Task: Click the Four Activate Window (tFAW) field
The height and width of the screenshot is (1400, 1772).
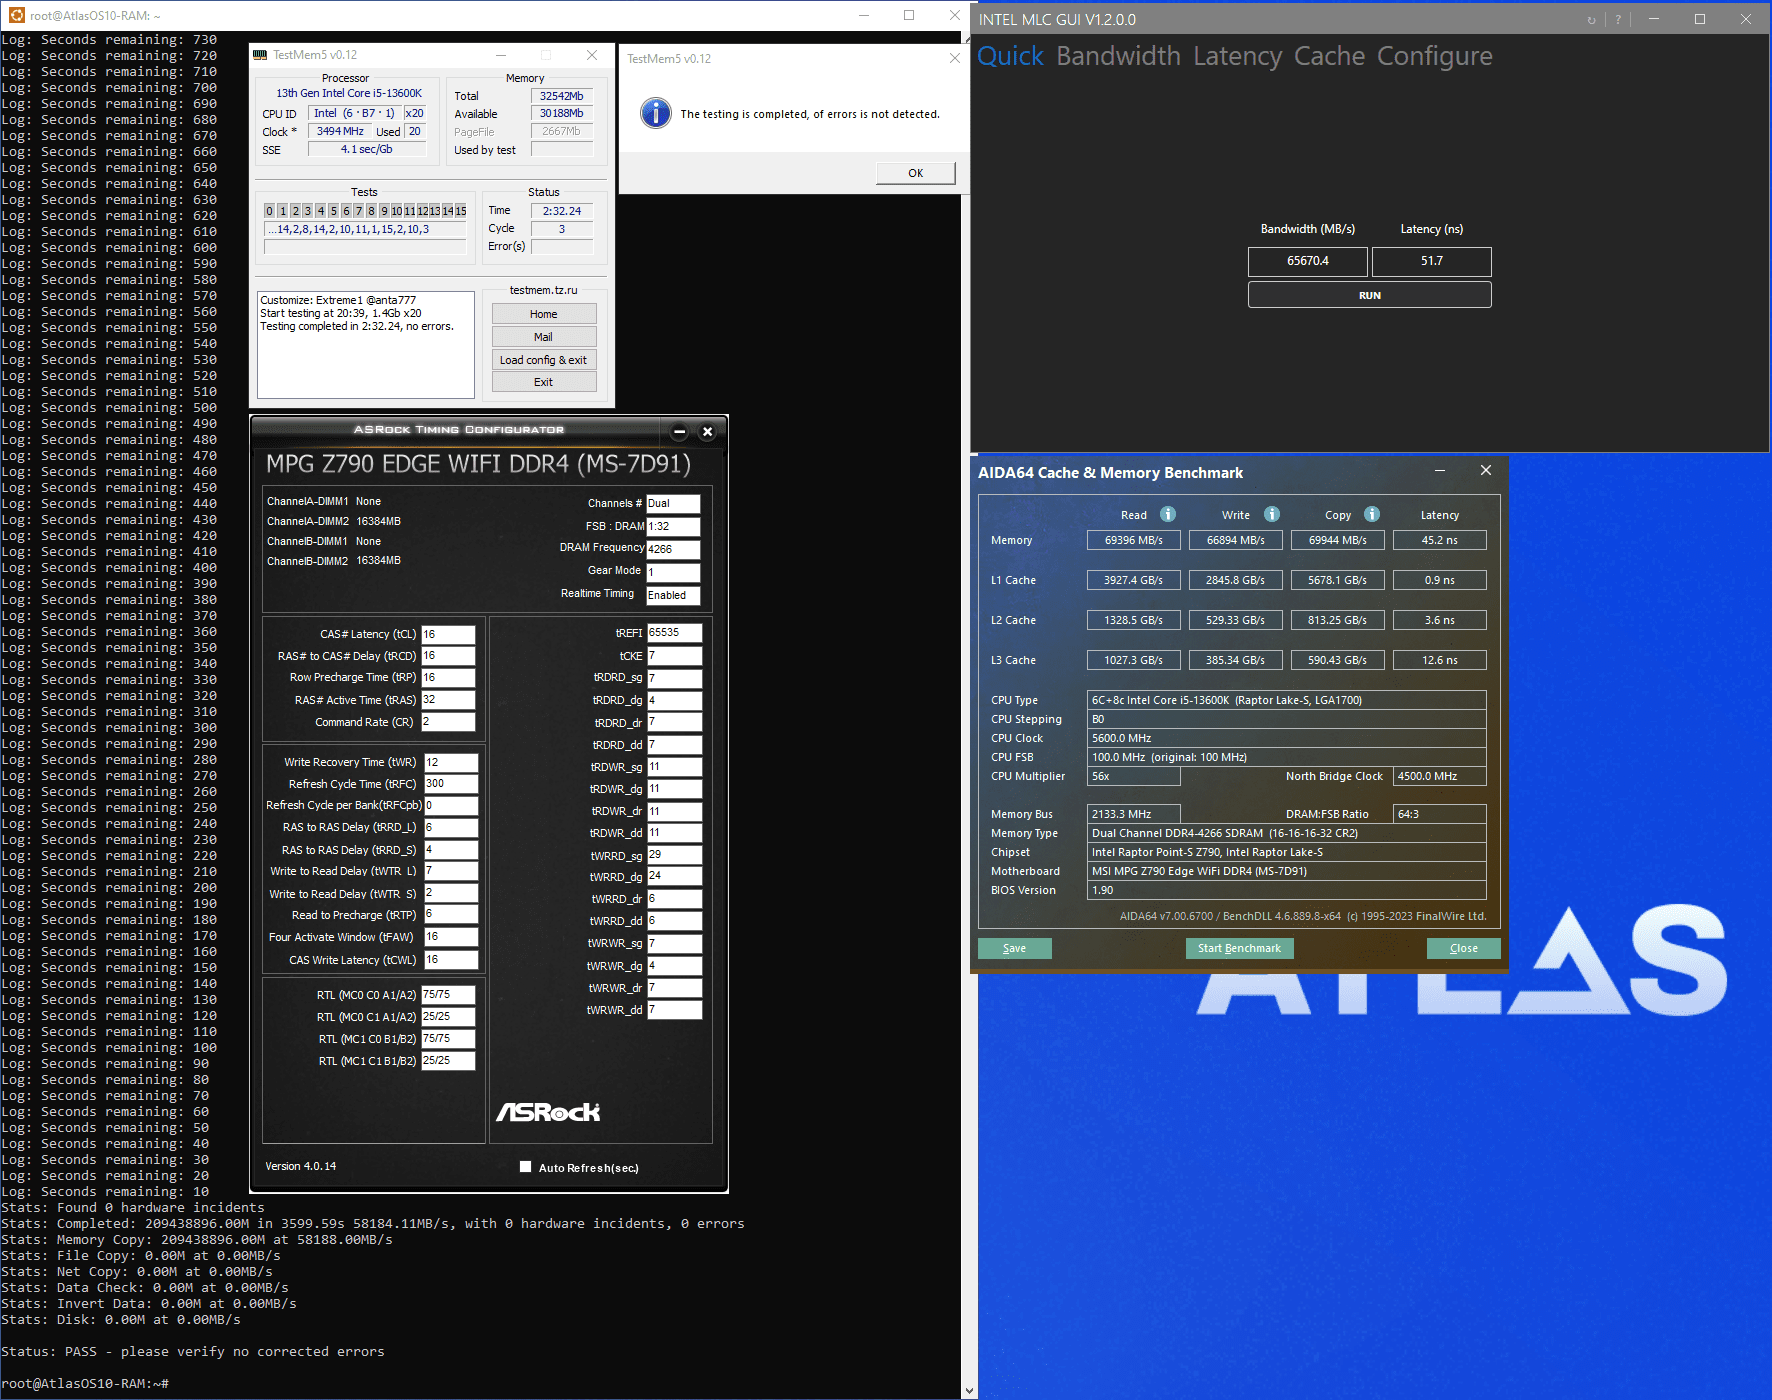Action: pos(451,937)
